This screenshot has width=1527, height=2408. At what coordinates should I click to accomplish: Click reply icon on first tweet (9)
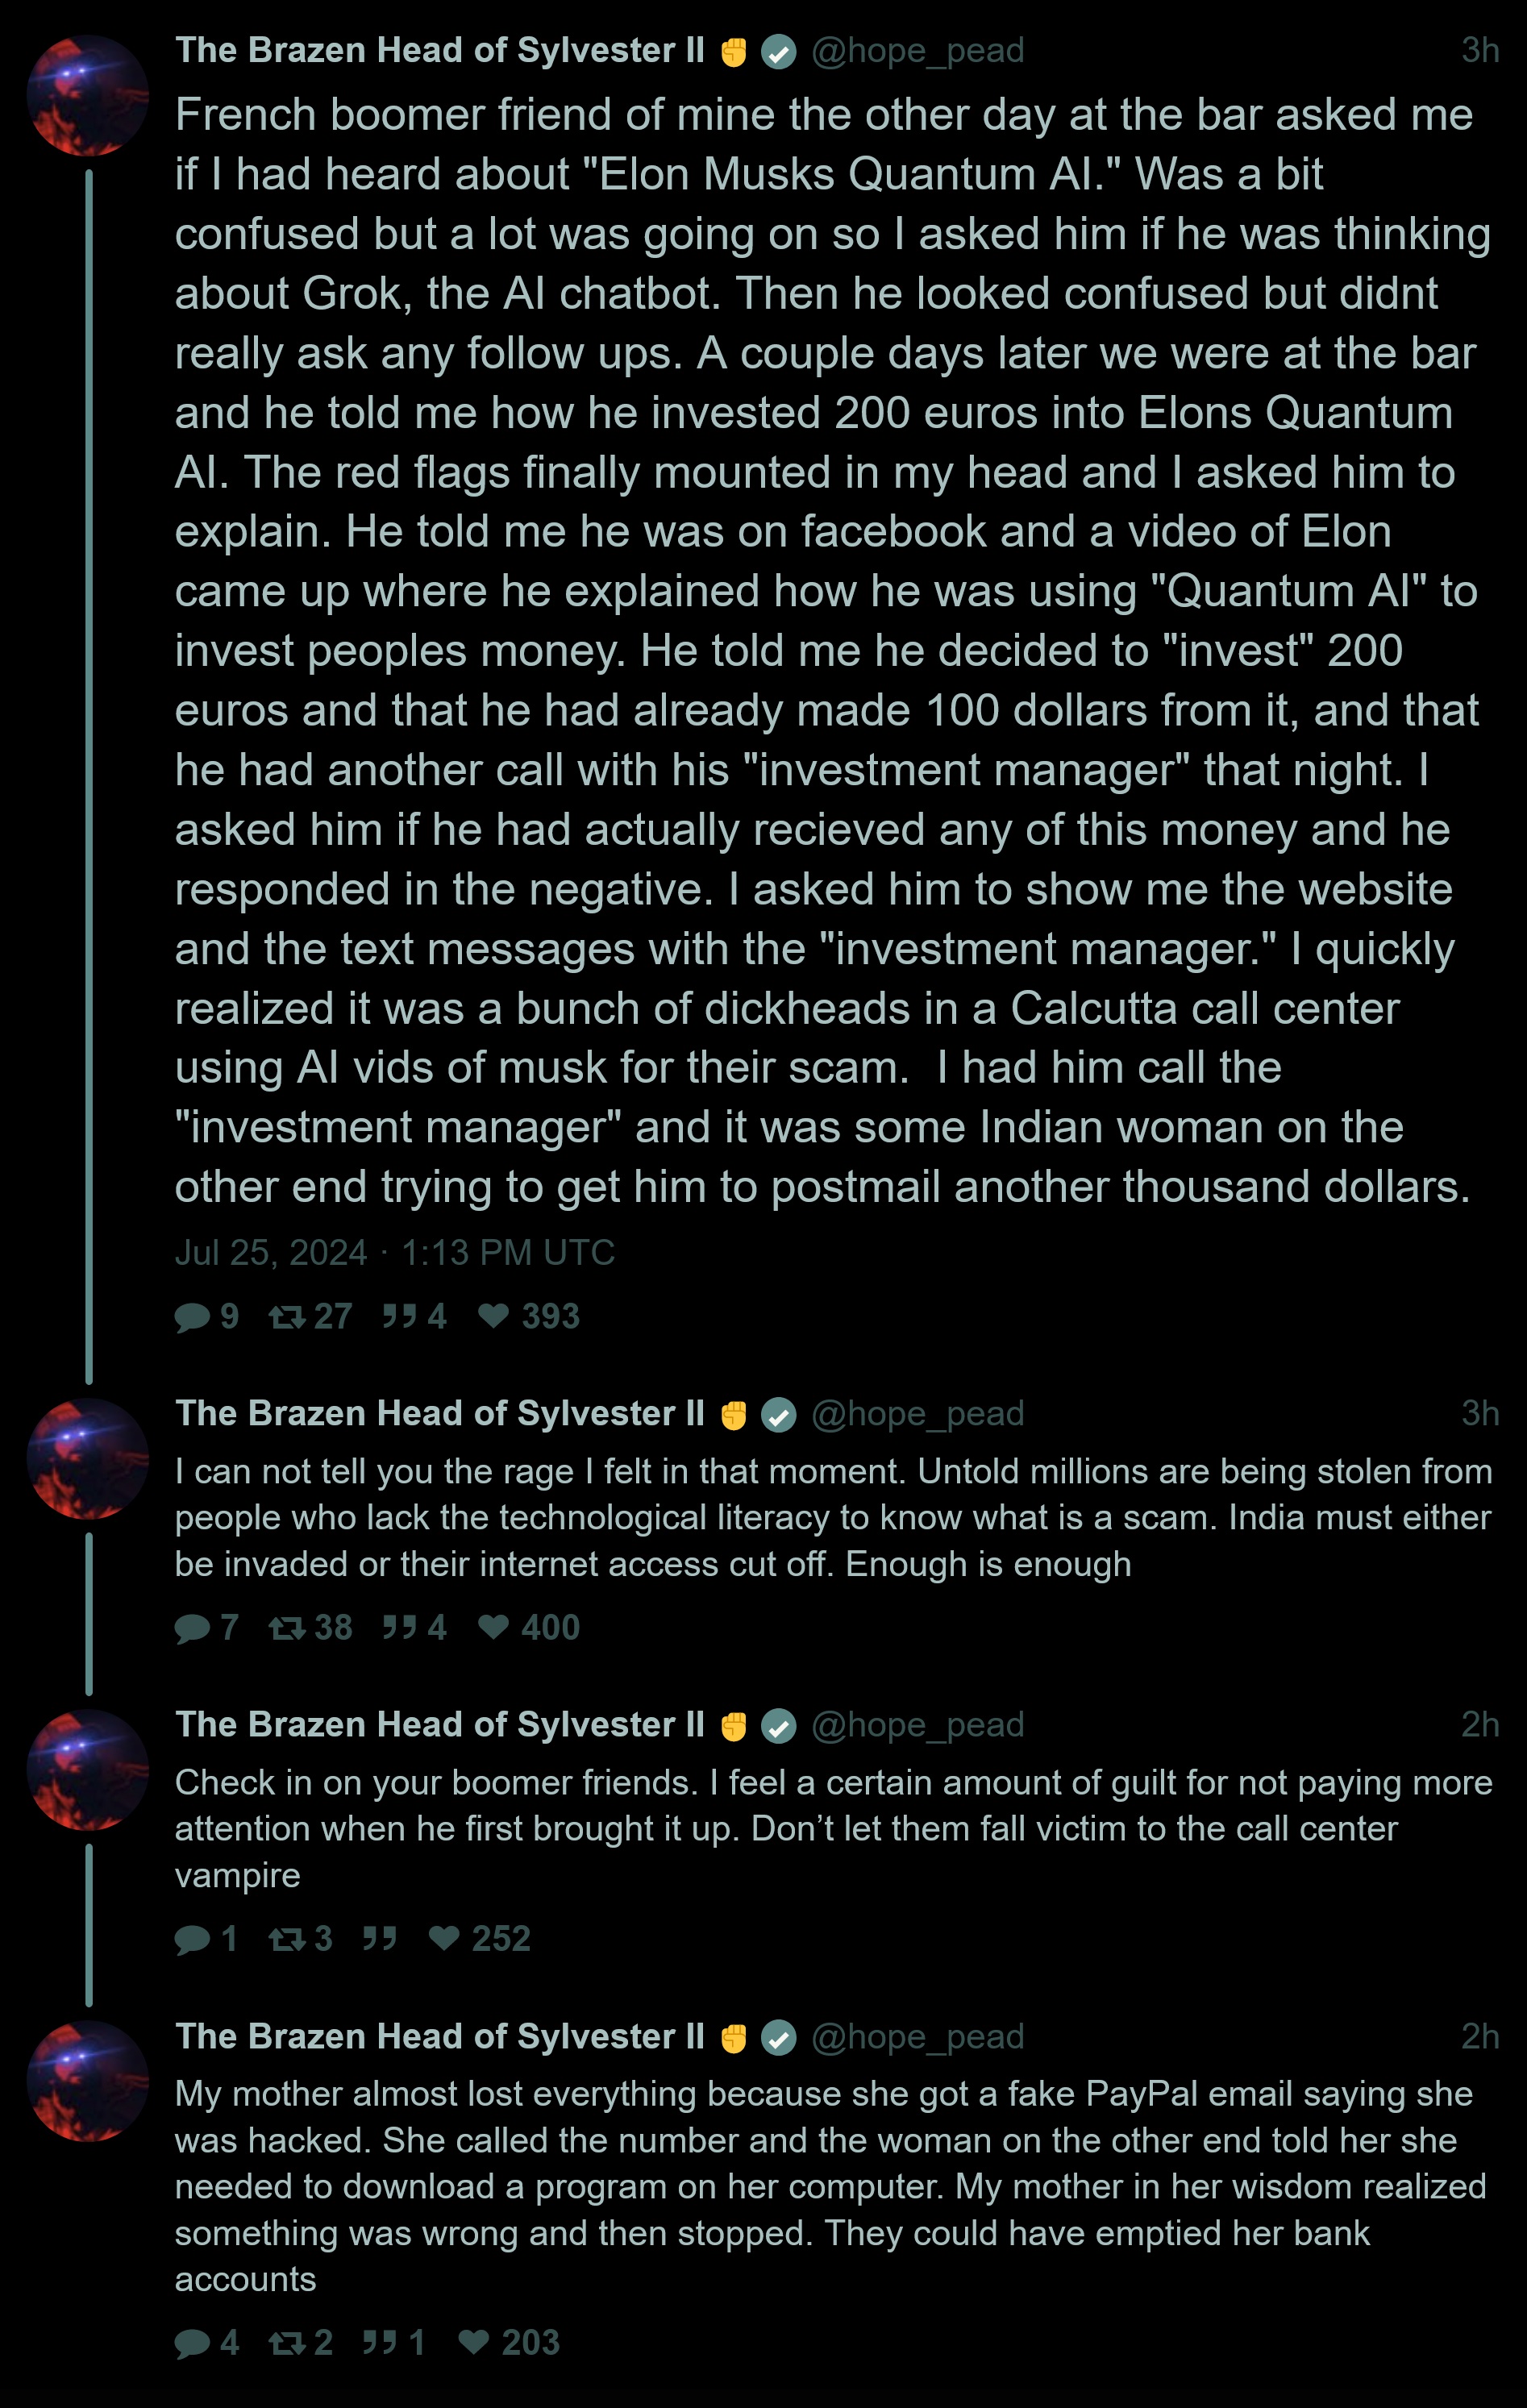(x=192, y=1317)
